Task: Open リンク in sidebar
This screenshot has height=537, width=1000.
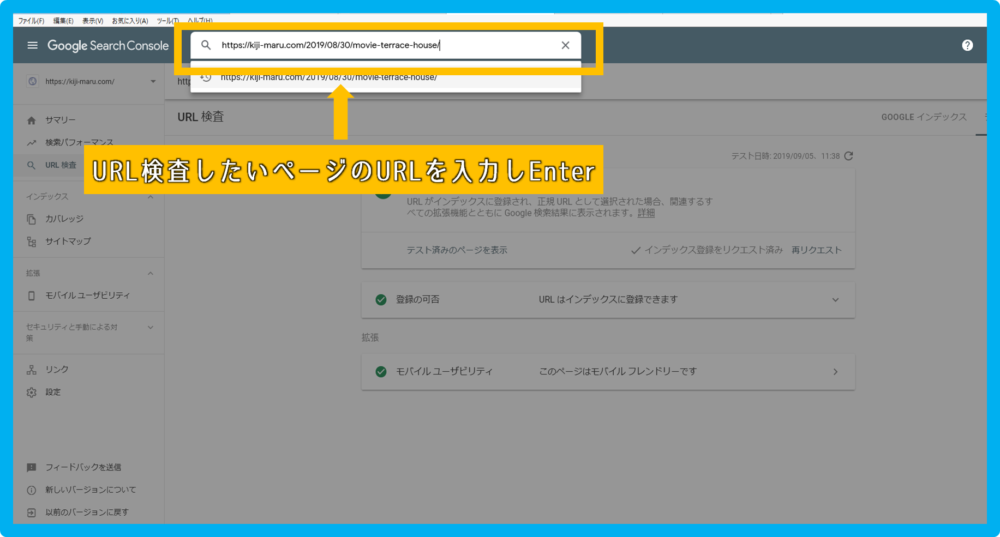Action: click(57, 369)
